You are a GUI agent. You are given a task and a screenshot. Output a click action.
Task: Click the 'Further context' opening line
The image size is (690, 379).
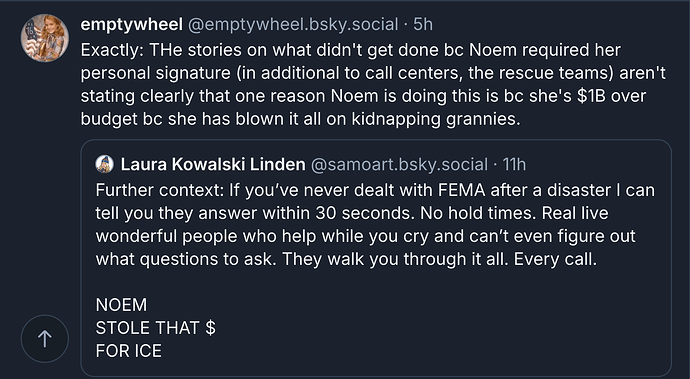click(x=375, y=190)
